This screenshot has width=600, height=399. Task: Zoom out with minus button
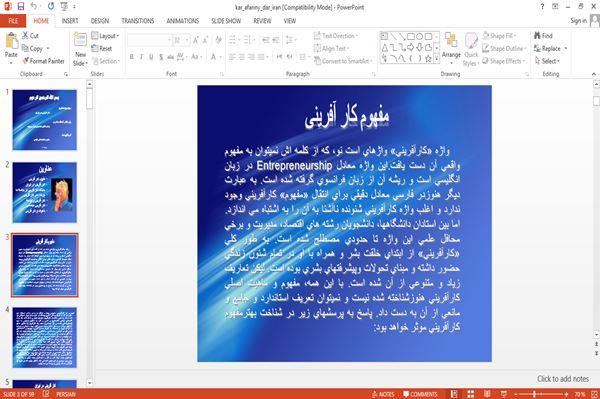point(516,394)
